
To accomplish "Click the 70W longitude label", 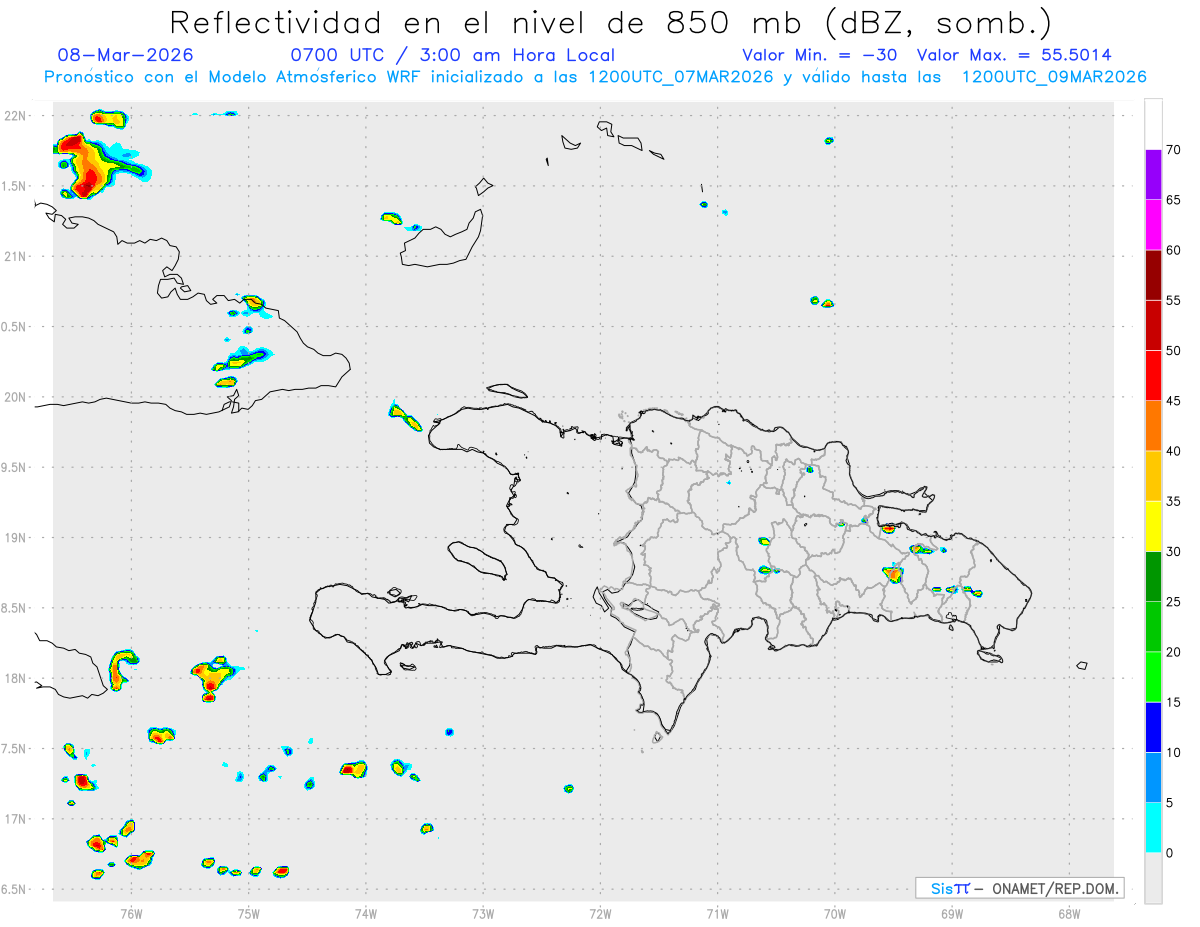I will [x=835, y=913].
